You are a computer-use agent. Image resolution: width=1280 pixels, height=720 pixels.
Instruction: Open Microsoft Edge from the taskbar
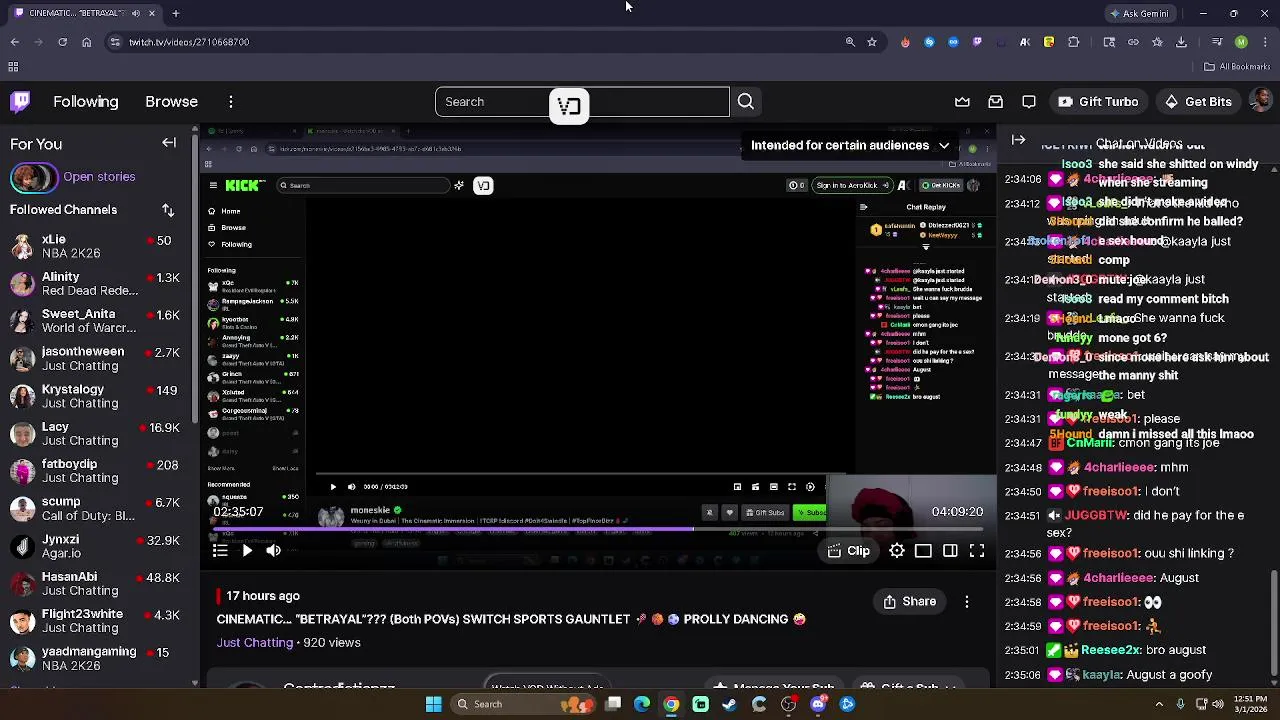(x=642, y=704)
